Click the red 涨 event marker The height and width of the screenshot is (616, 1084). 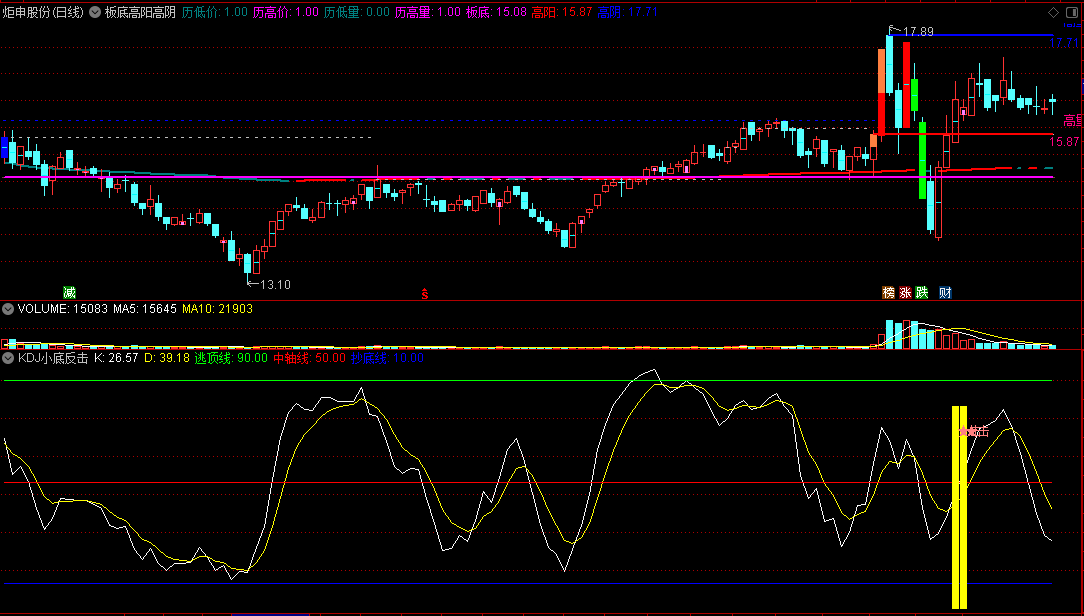pyautogui.click(x=906, y=292)
